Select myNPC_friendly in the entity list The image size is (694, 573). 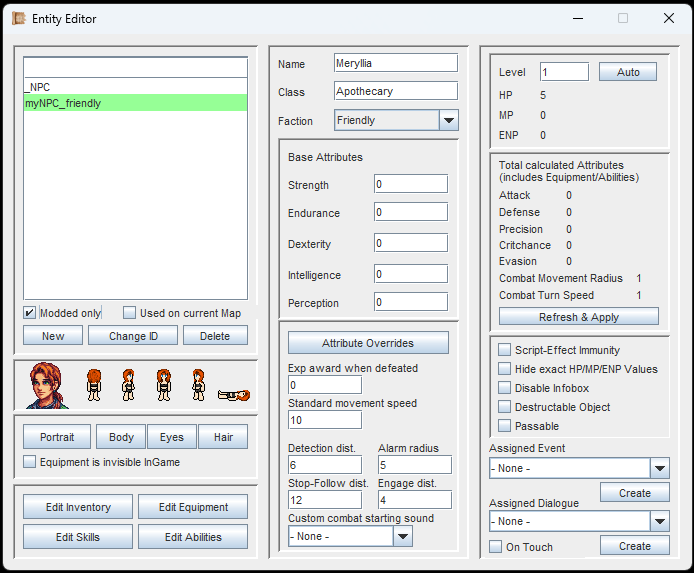coord(135,103)
